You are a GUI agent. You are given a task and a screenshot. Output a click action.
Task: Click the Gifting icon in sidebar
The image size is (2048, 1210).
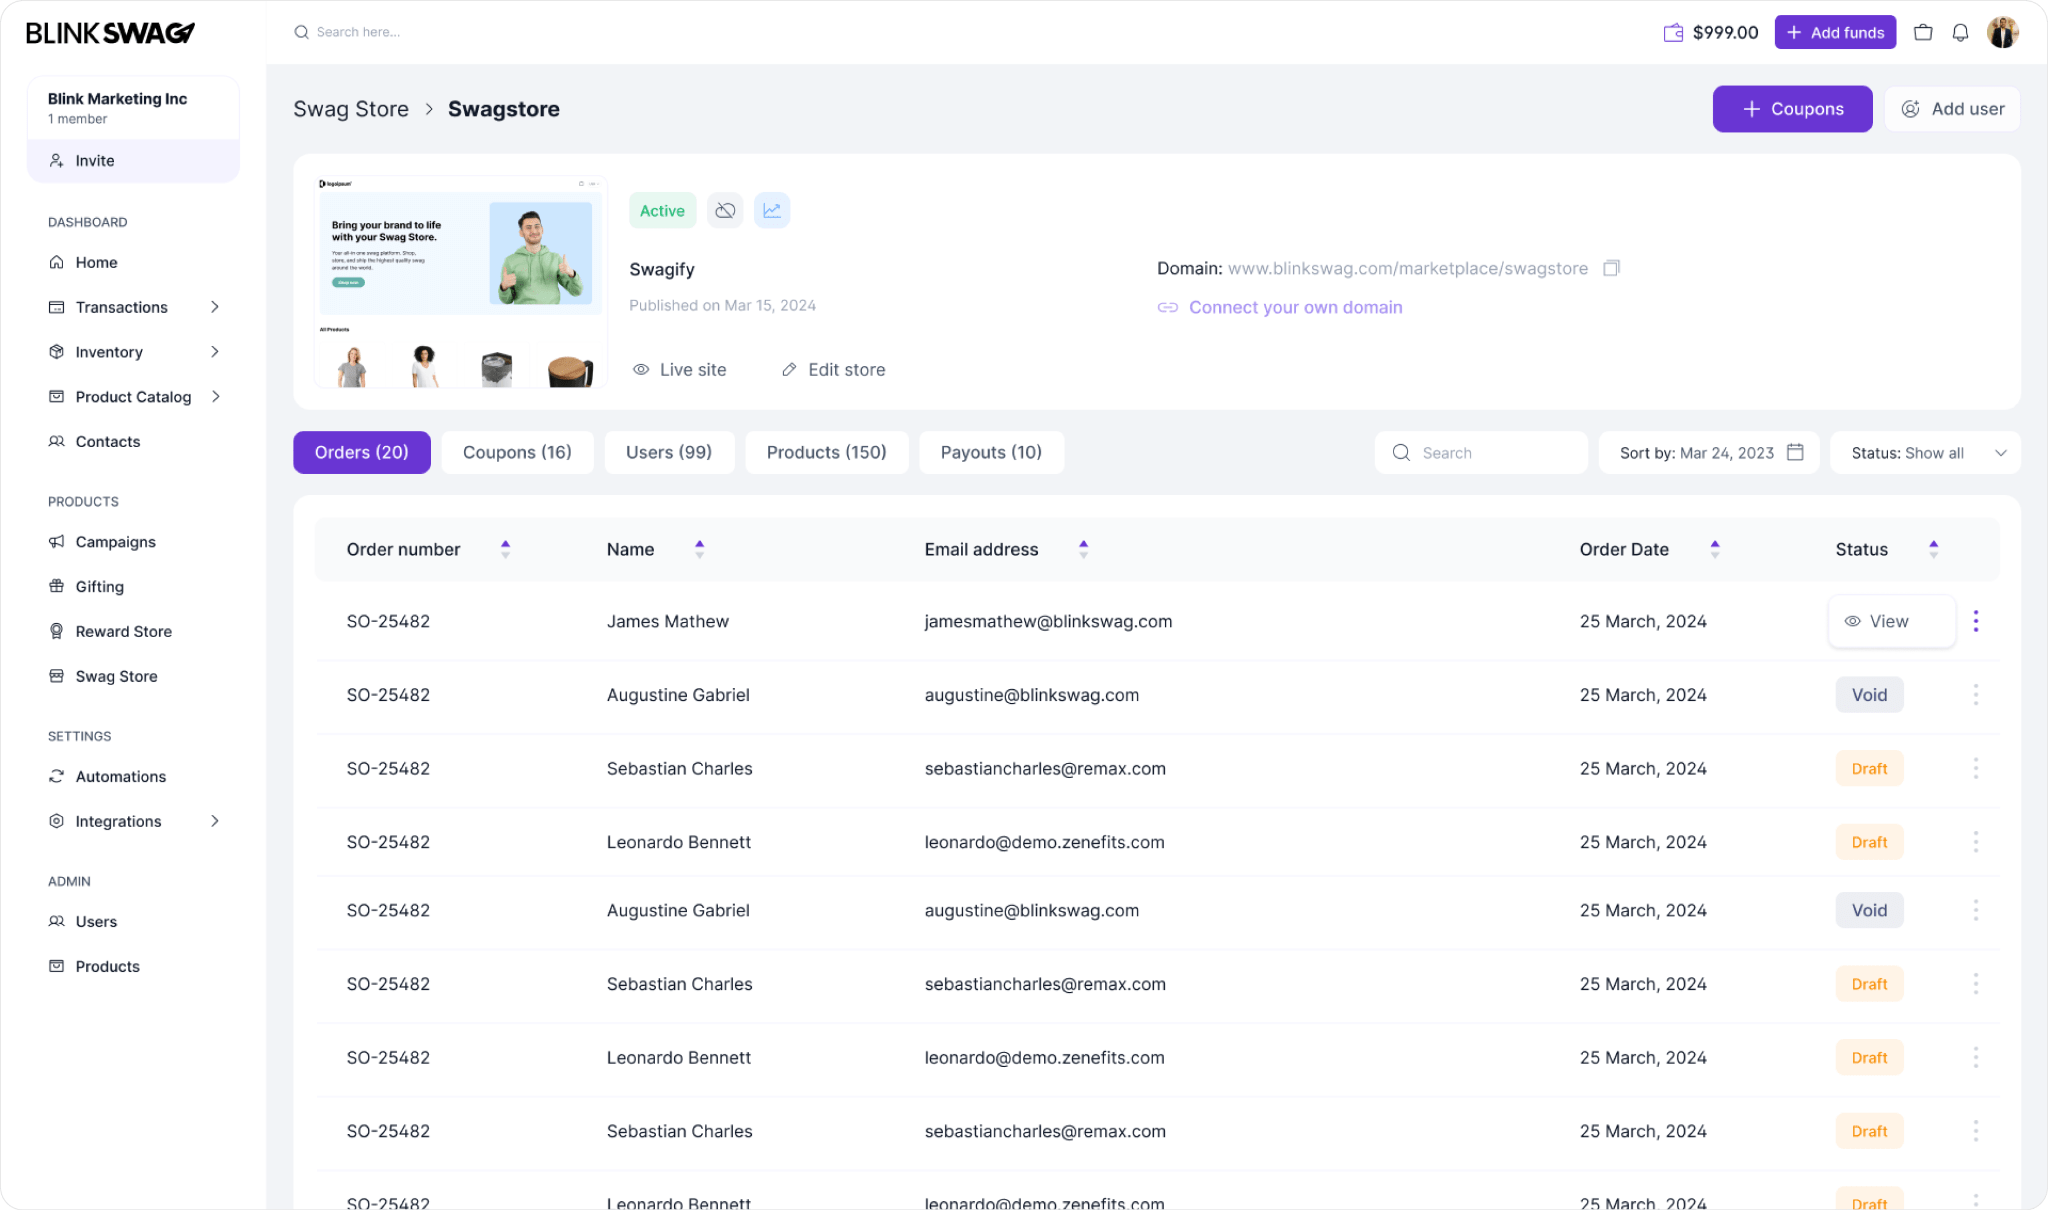coord(55,586)
